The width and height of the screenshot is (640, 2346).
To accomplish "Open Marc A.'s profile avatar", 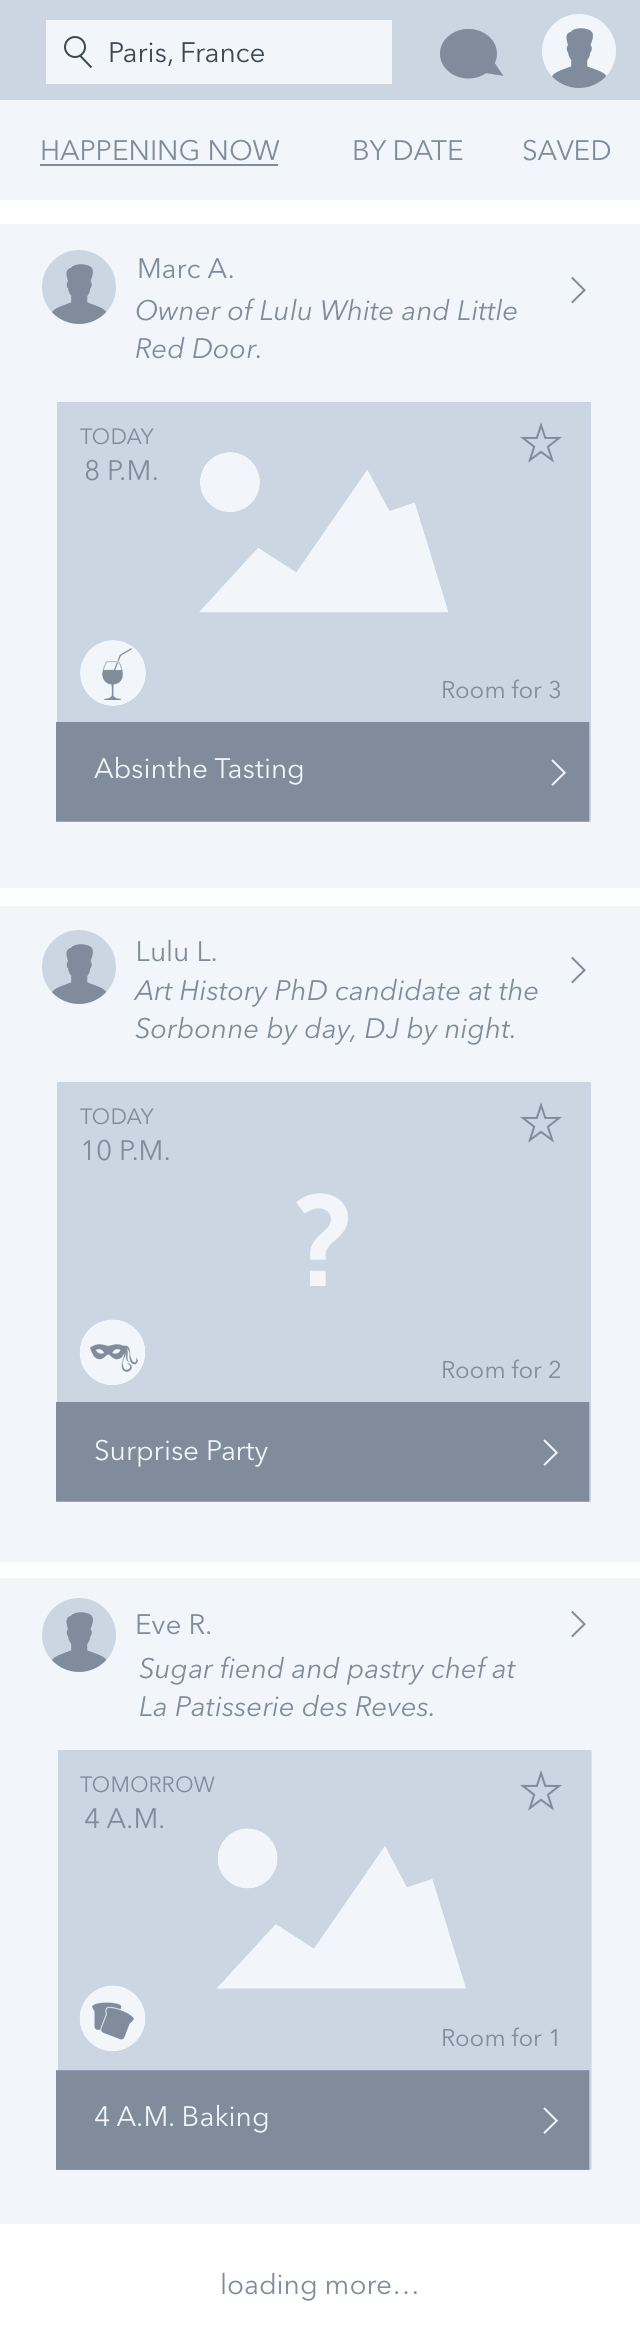I will click(x=79, y=287).
